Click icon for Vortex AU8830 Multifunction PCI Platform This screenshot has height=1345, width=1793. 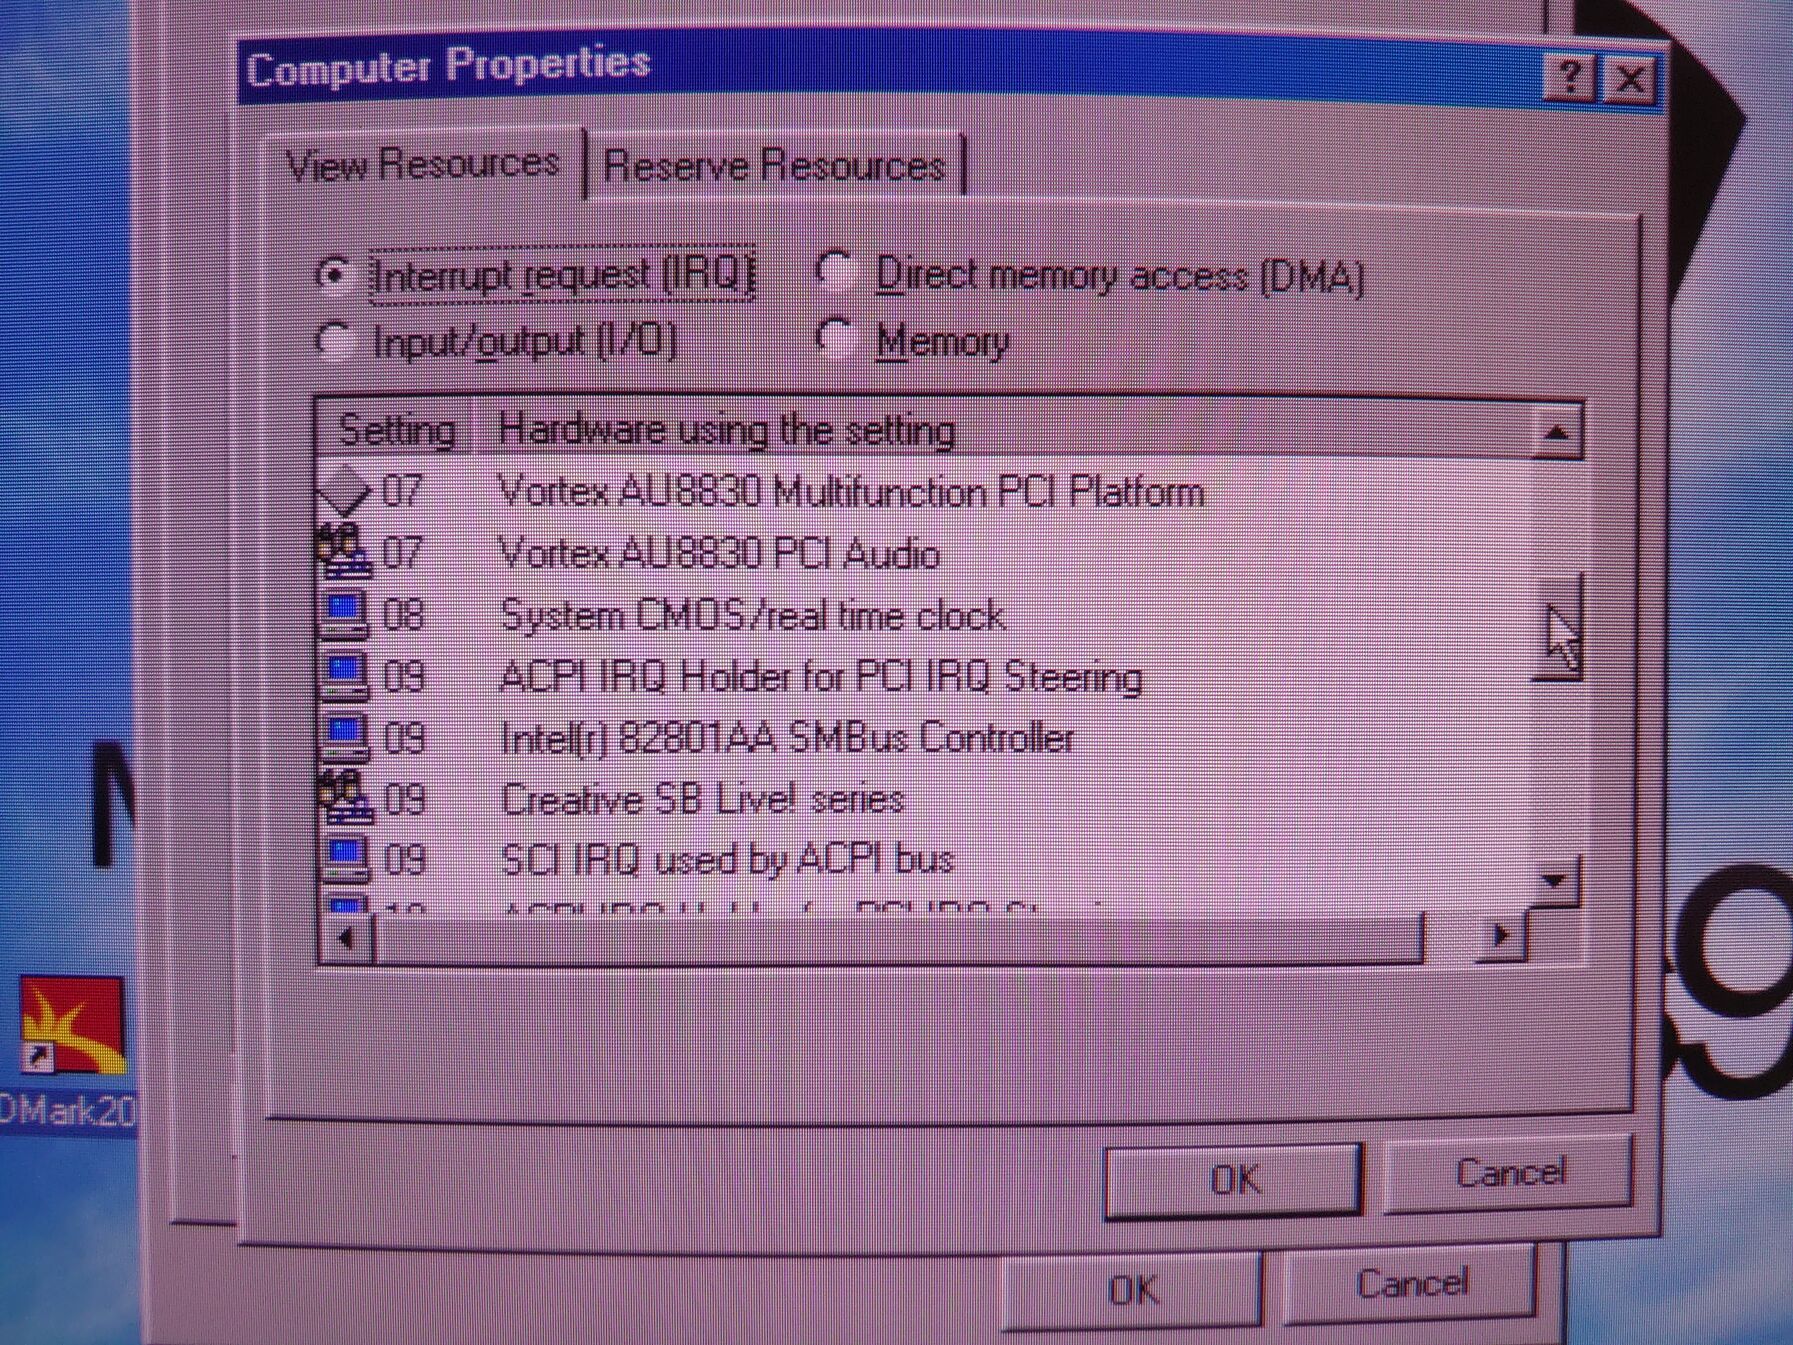pos(342,490)
